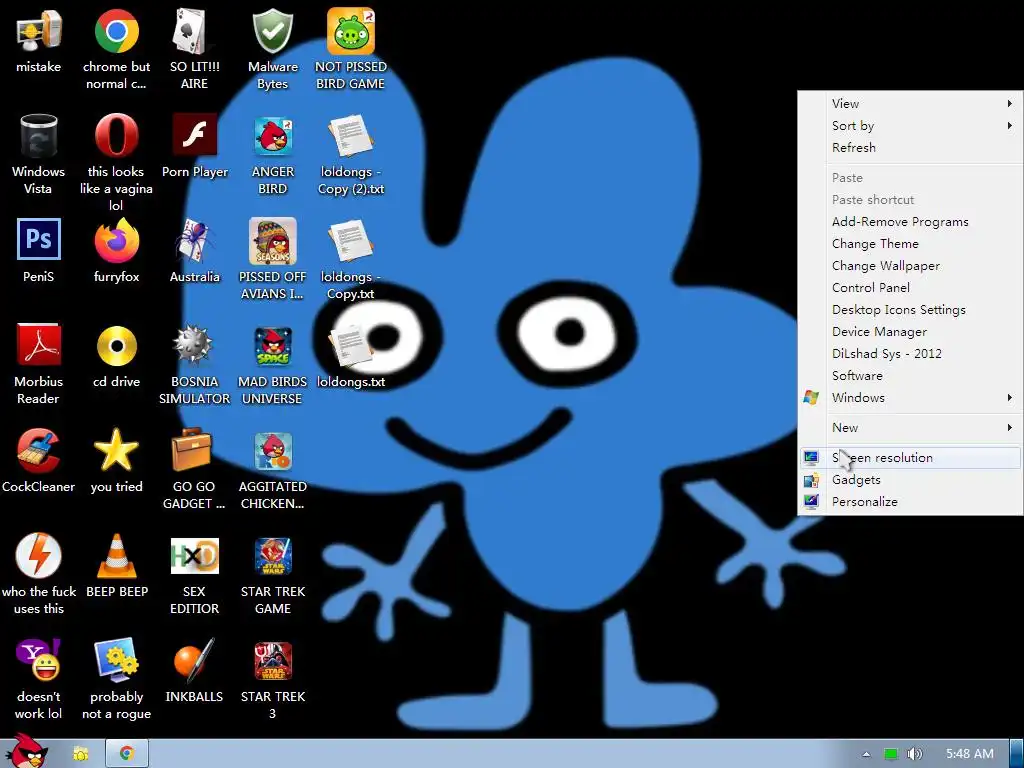
Task: Open the red bird Start button
Action: [x=26, y=751]
